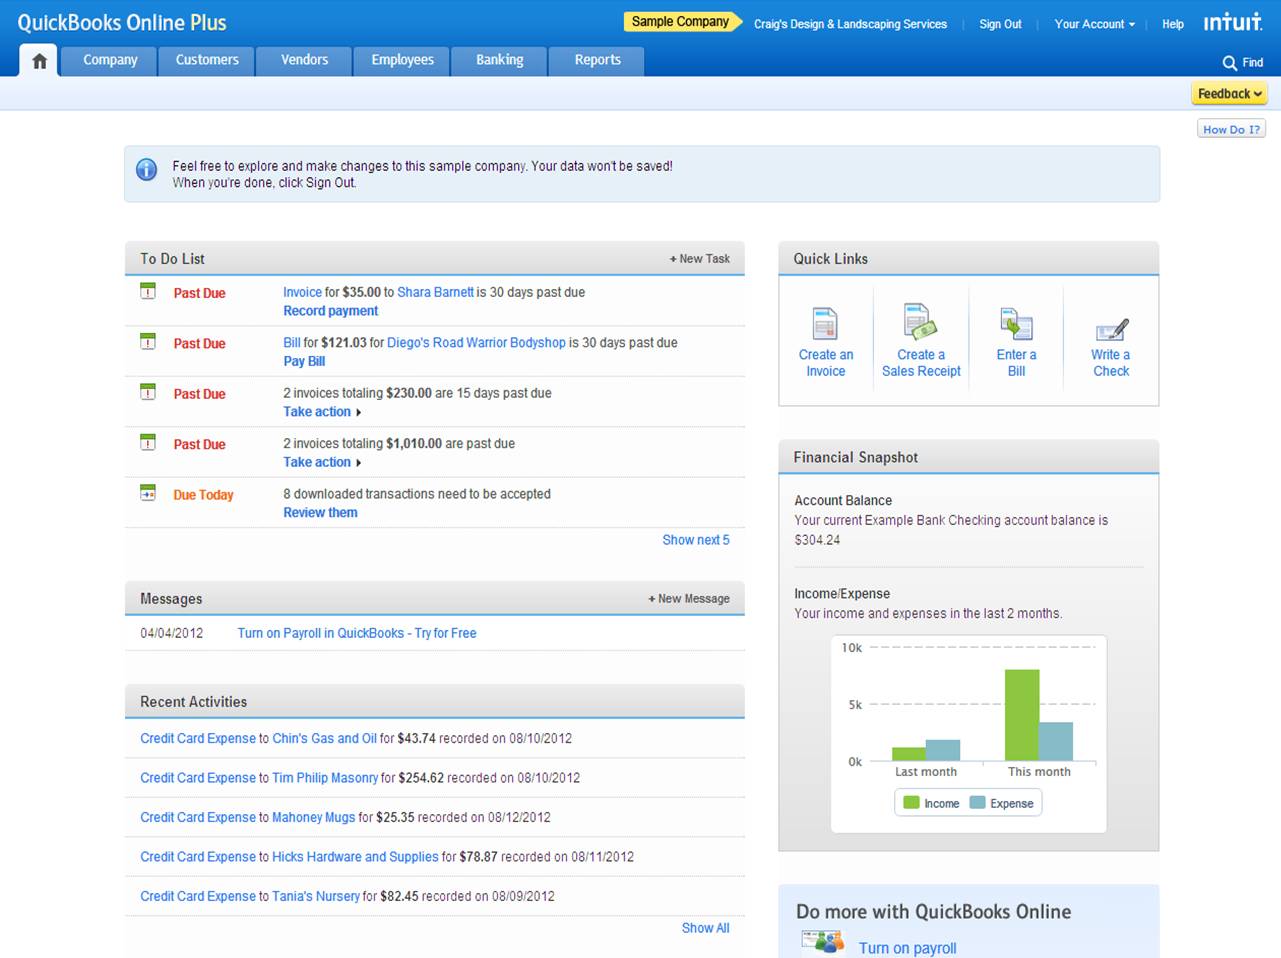The image size is (1281, 958).
Task: Open the Customers tab
Action: click(207, 61)
